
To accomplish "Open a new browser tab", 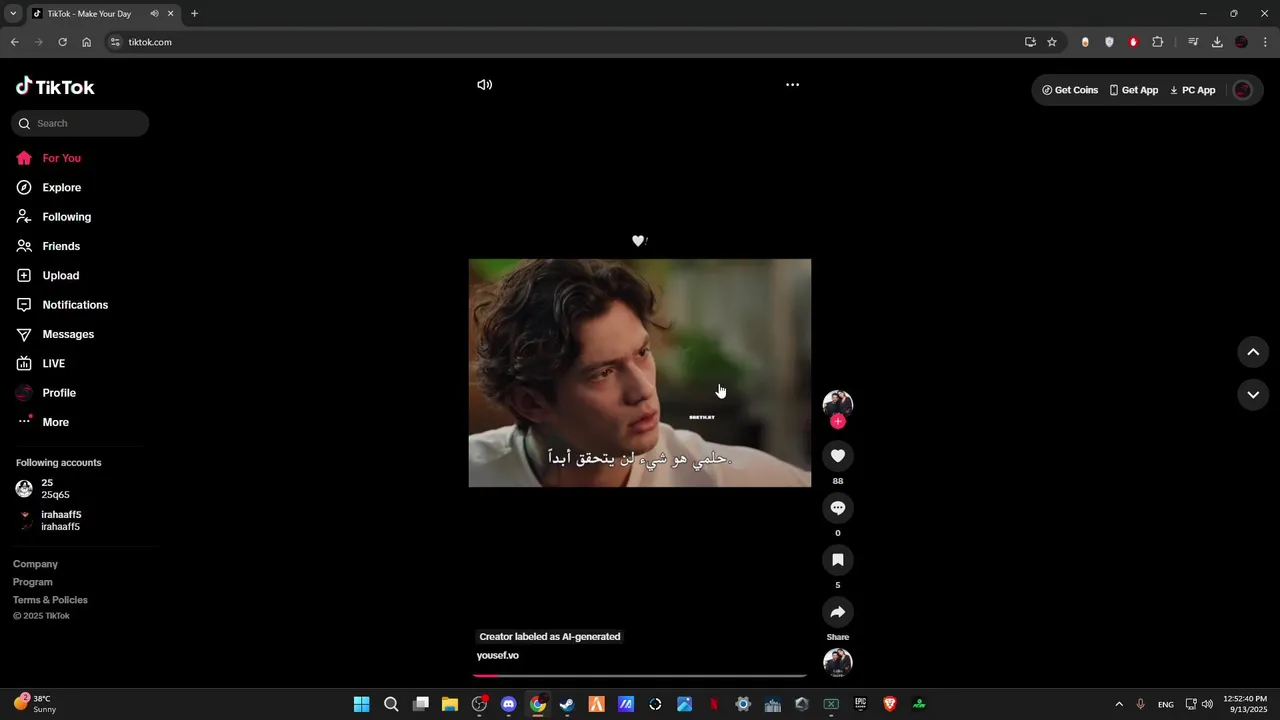I will point(194,14).
